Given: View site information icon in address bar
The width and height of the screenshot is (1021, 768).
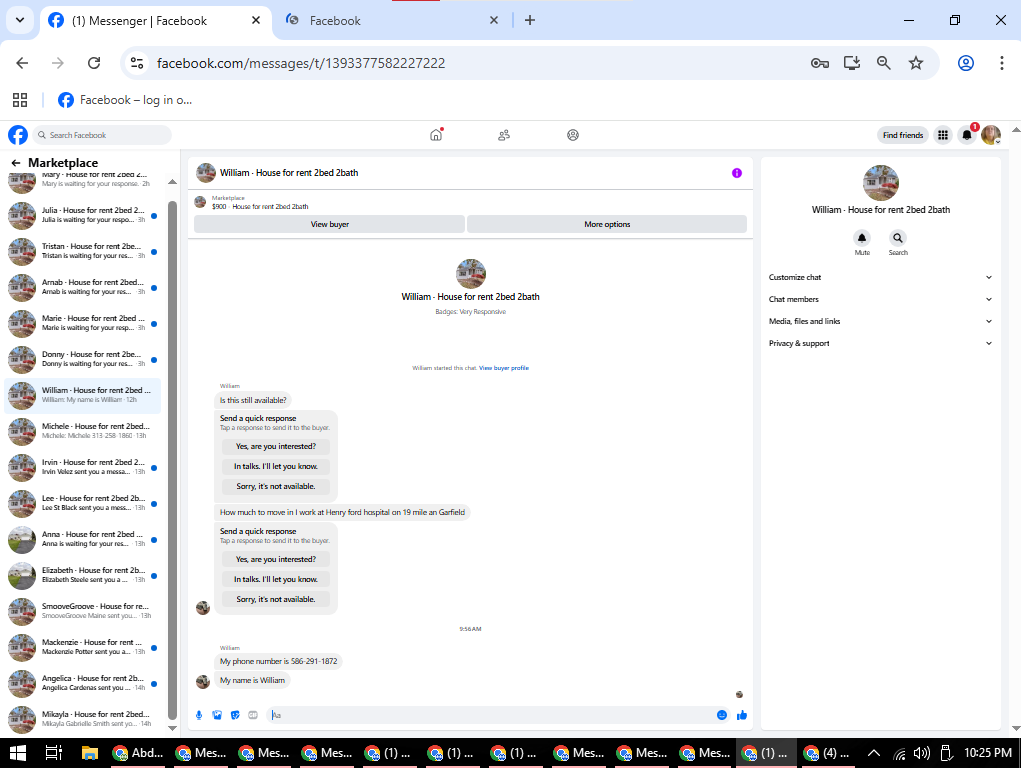Looking at the screenshot, I should [137, 63].
